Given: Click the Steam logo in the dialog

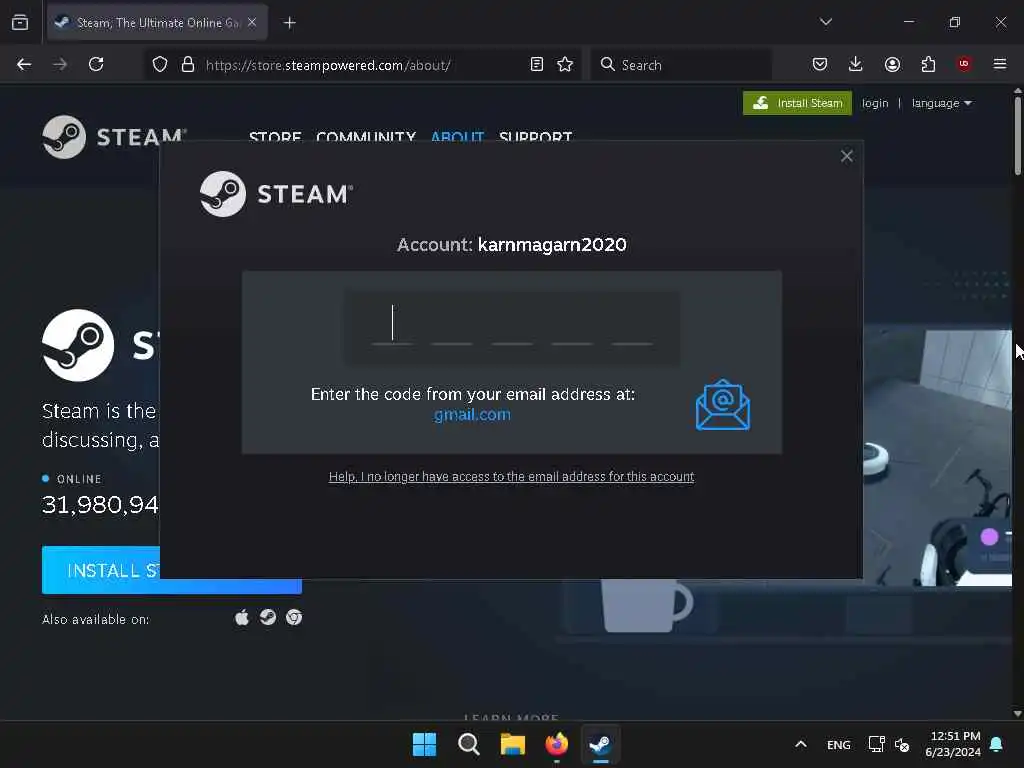Looking at the screenshot, I should [276, 194].
